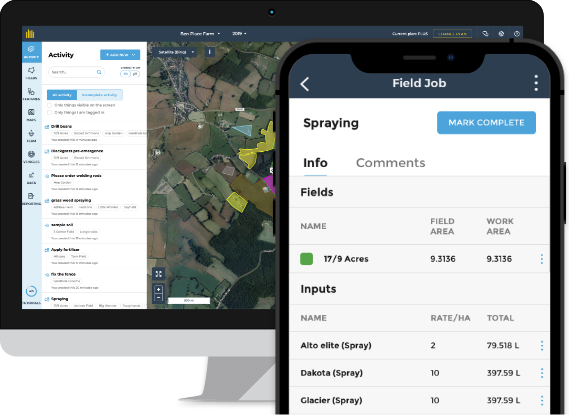Zoom in on the map
Screen dimensions: 569x415
tap(159, 289)
